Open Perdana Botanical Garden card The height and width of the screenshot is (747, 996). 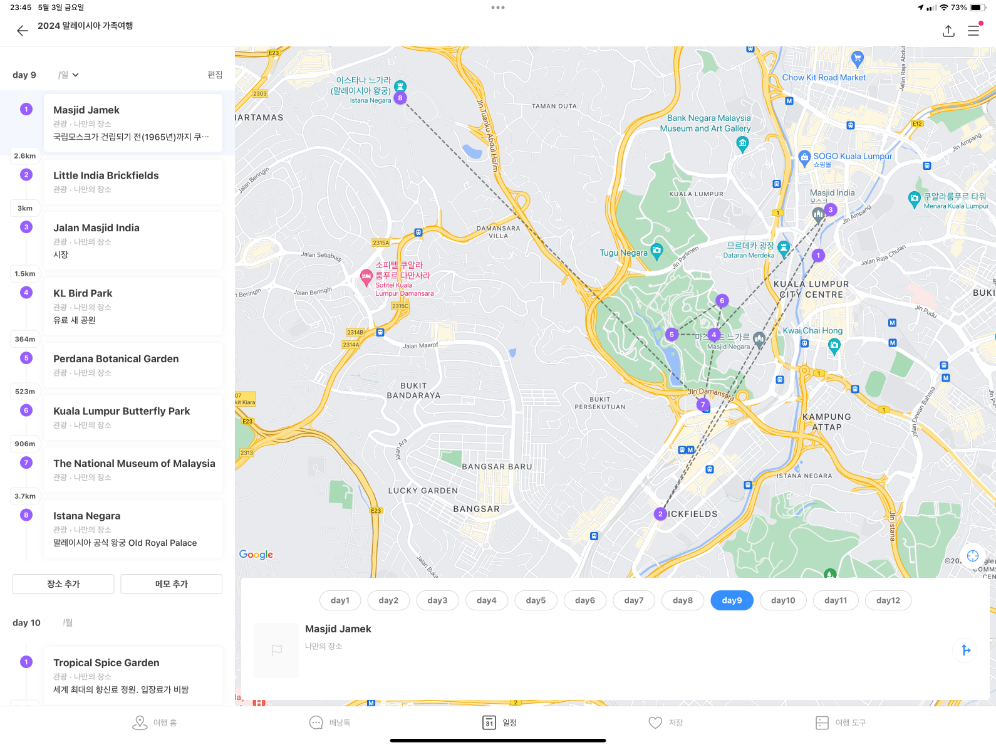click(x=133, y=365)
